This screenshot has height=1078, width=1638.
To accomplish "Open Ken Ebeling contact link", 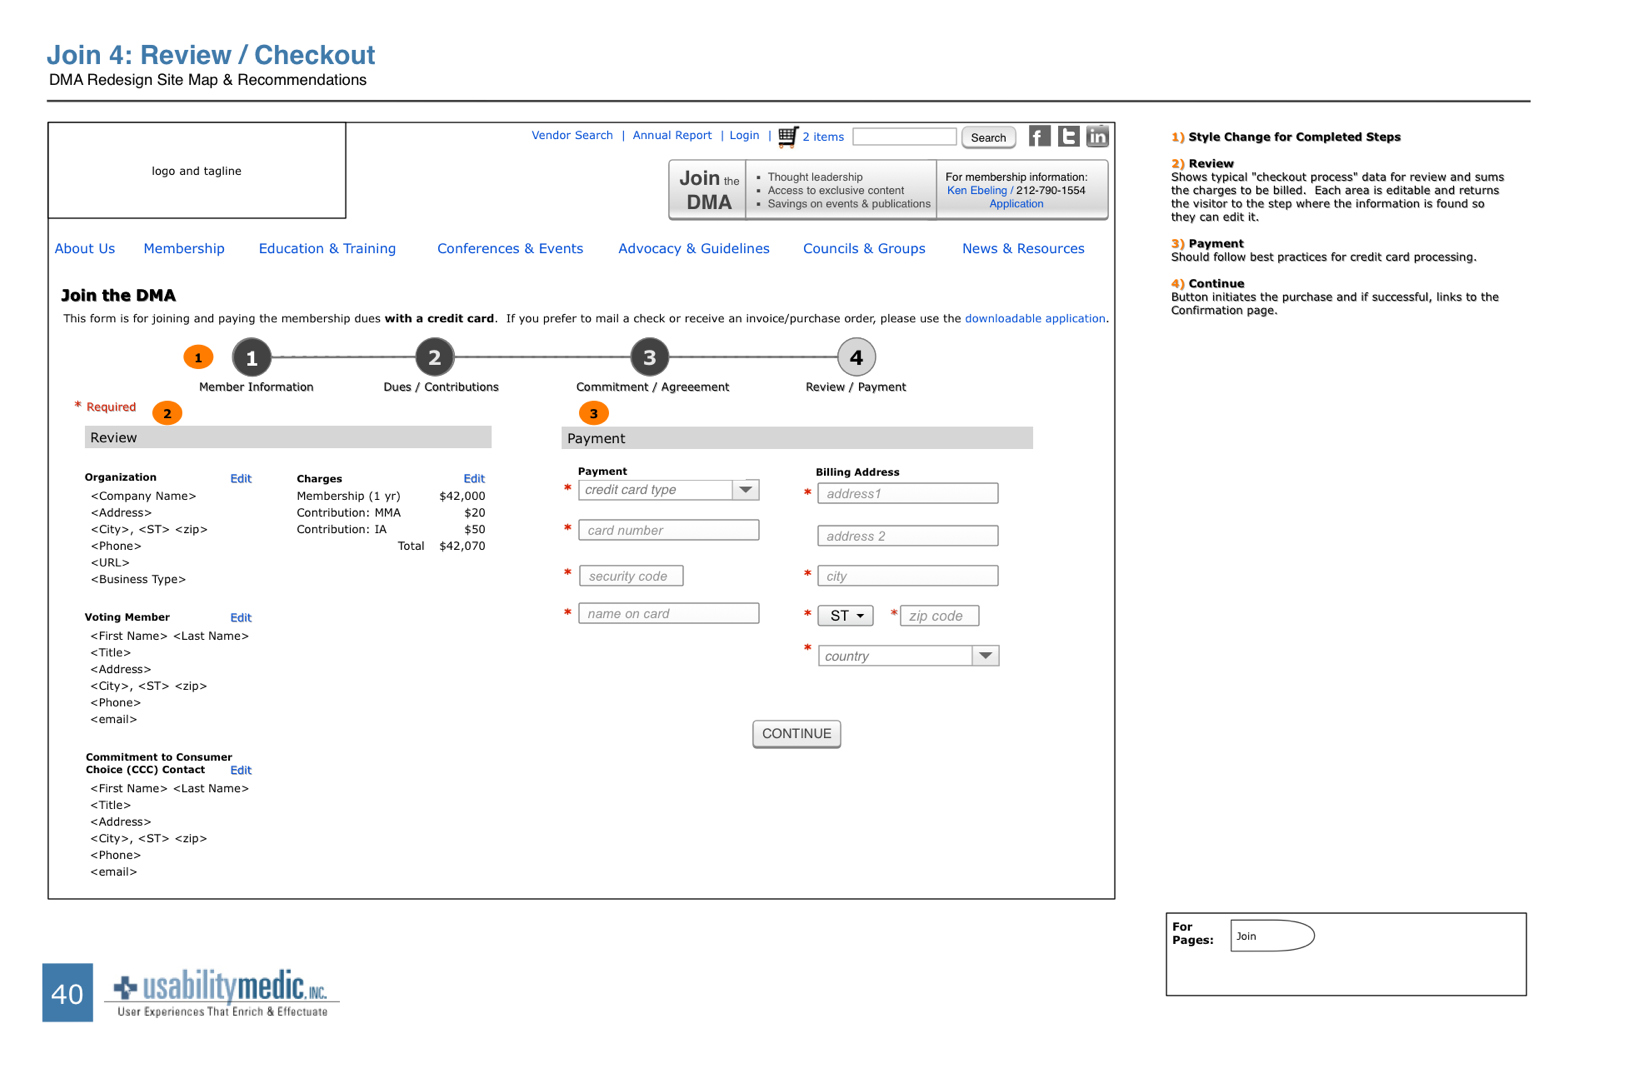I will pos(977,191).
